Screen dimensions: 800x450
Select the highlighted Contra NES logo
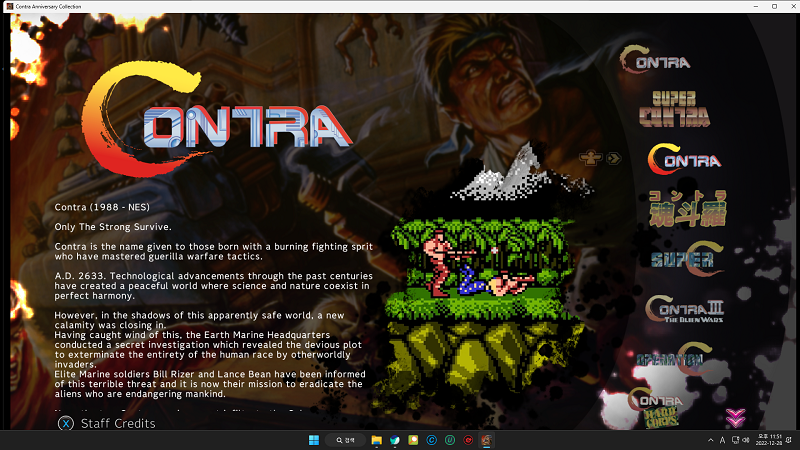(684, 159)
